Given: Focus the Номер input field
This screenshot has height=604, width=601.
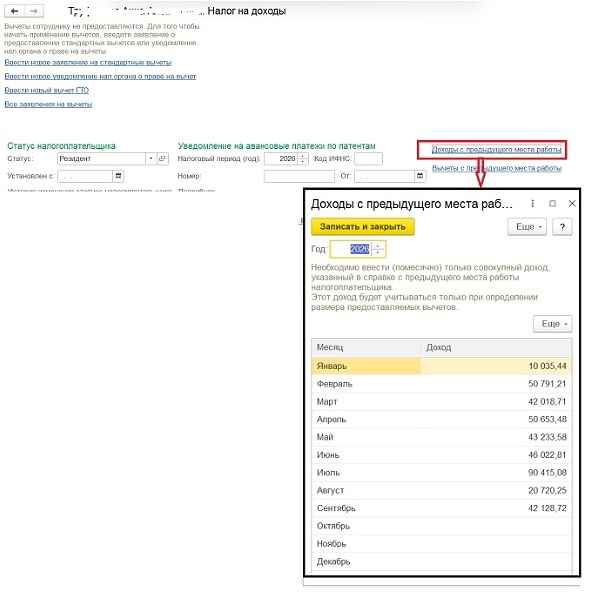Looking at the screenshot, I should pyautogui.click(x=299, y=176).
